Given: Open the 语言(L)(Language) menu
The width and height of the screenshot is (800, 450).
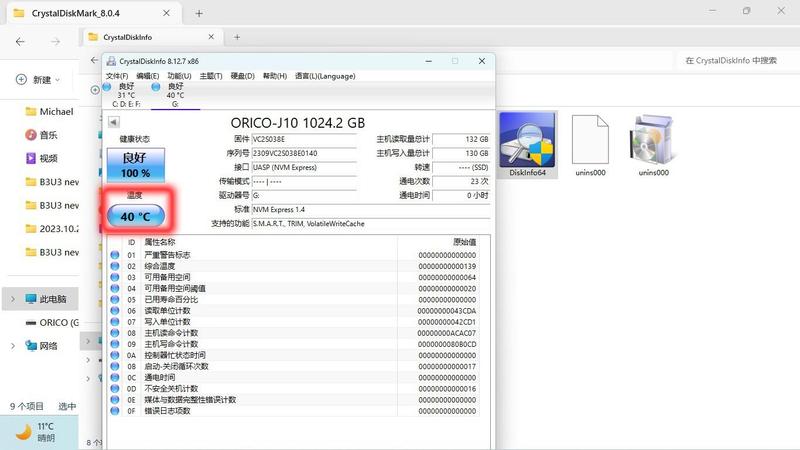Looking at the screenshot, I should coord(325,76).
